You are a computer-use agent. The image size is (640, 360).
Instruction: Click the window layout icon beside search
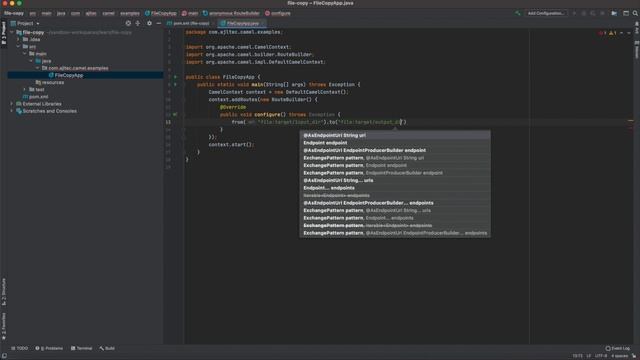click(x=626, y=13)
